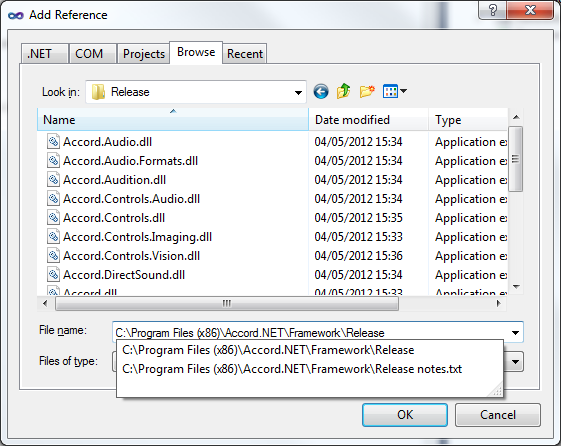The image size is (561, 446).
Task: Click the Up One Level folder icon
Action: coord(343,91)
